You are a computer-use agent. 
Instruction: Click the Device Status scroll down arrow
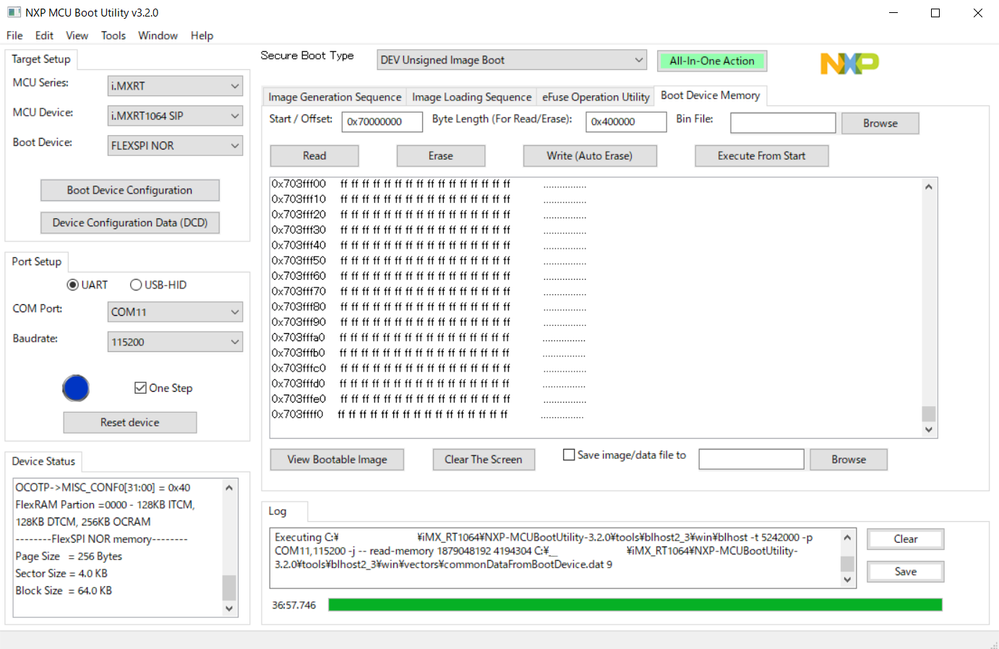(x=229, y=608)
